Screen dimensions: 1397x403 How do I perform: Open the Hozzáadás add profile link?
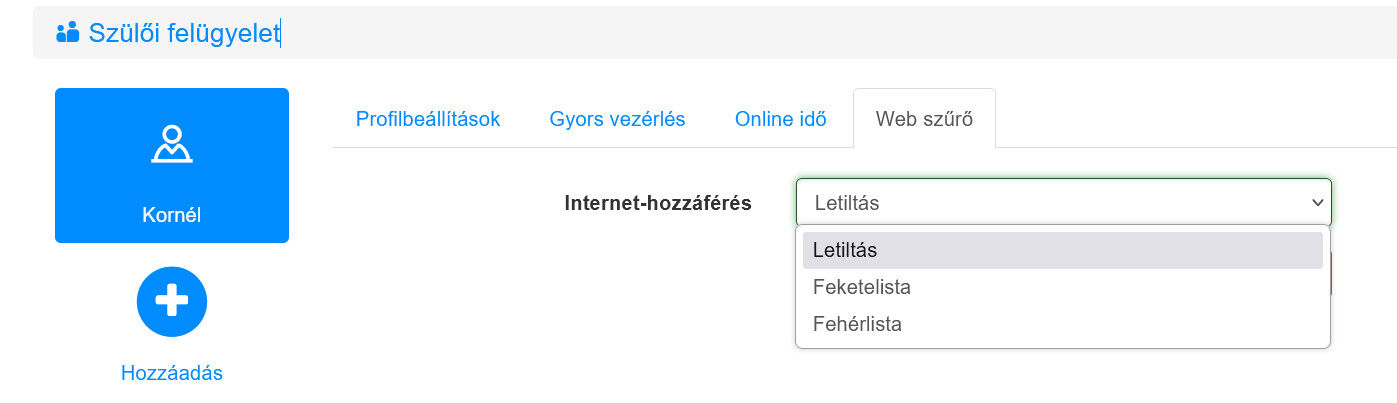pos(172,373)
